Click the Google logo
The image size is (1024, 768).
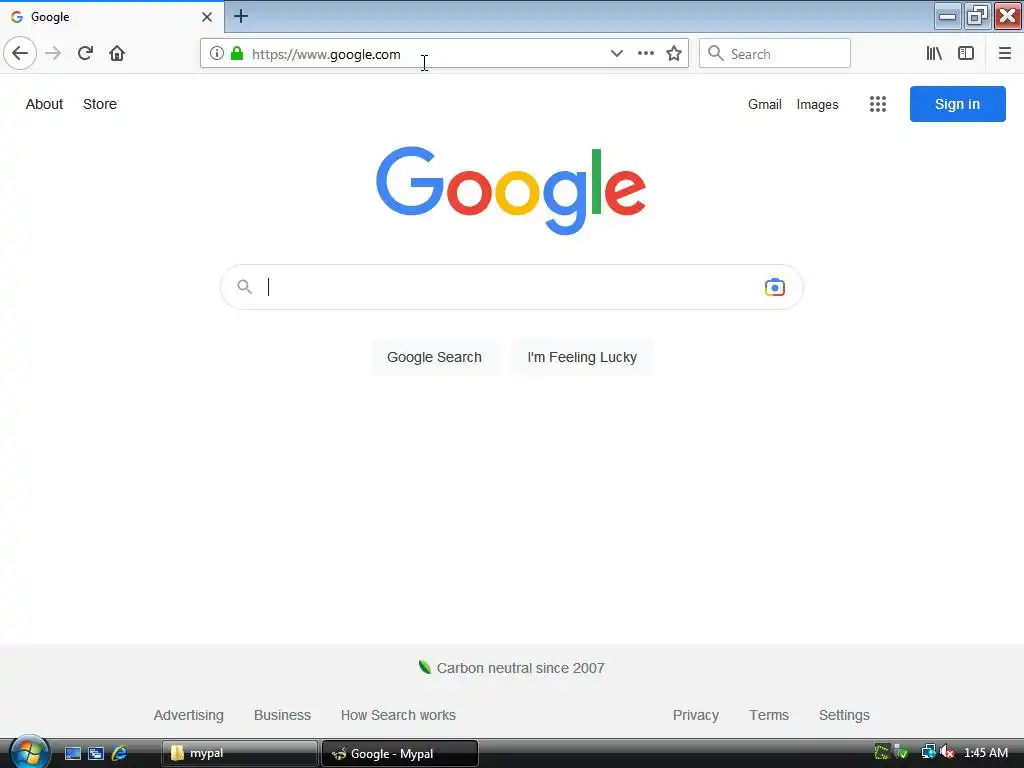(511, 190)
